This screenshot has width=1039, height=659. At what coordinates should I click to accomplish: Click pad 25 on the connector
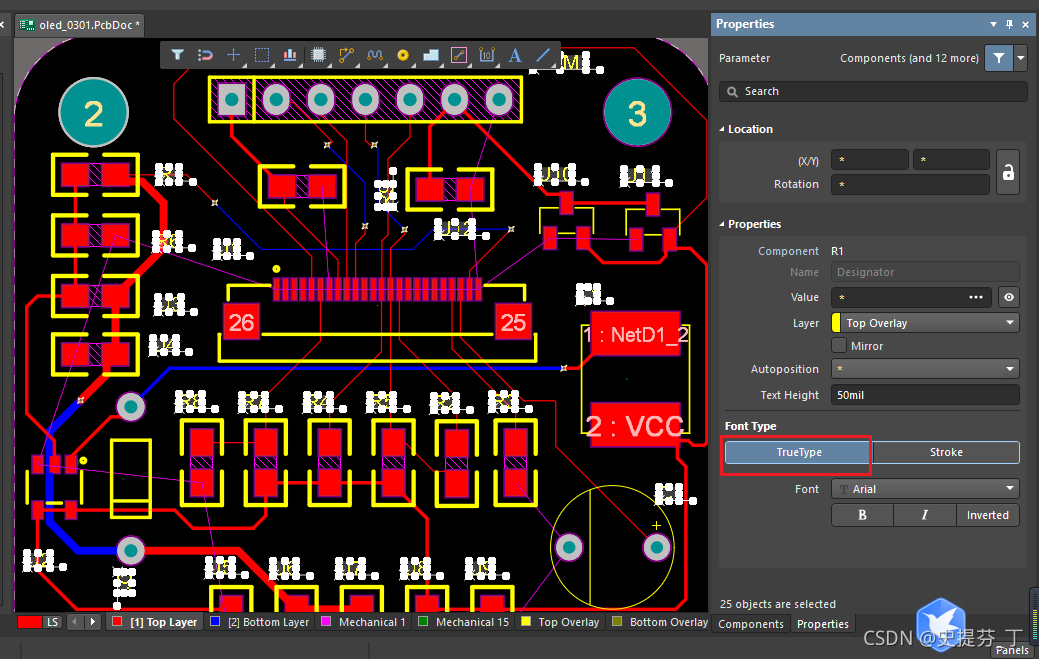coord(514,323)
